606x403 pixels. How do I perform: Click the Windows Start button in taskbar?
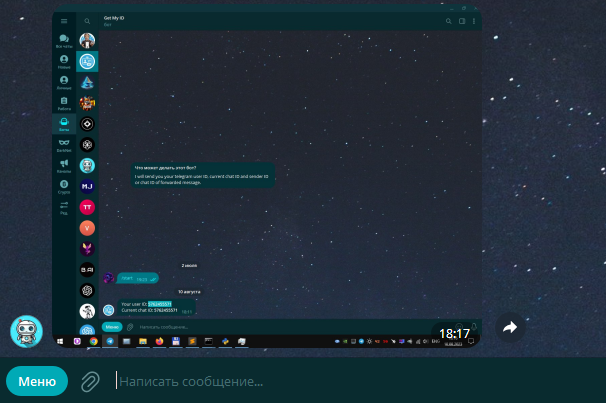click(61, 341)
